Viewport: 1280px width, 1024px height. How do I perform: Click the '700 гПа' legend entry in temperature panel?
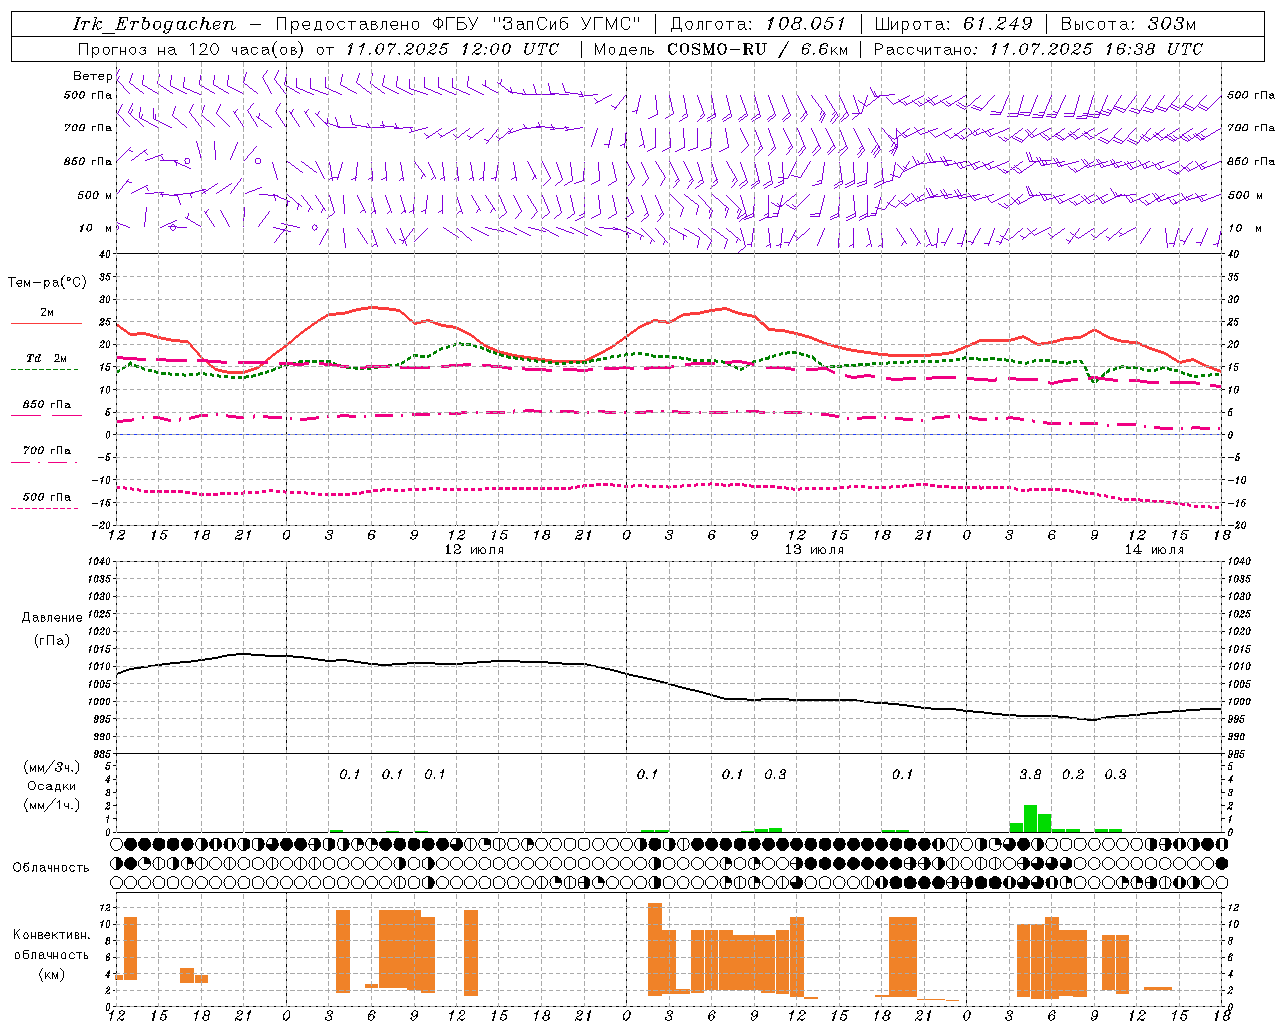click(x=47, y=451)
